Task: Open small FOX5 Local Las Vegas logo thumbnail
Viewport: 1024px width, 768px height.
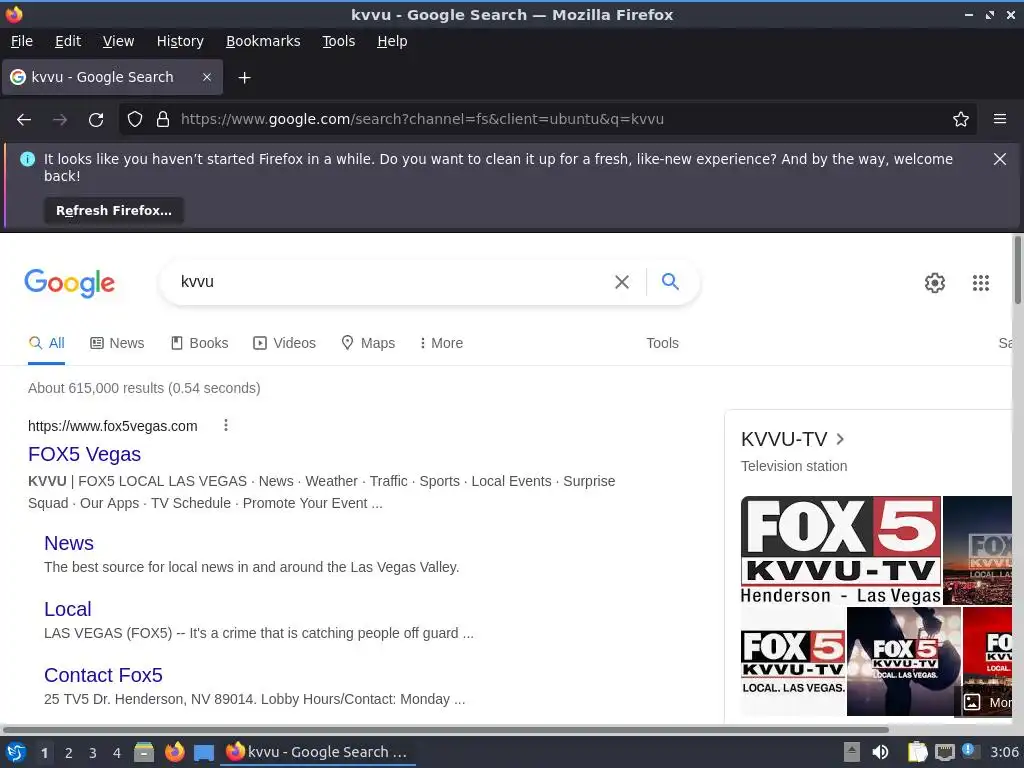Action: (x=793, y=662)
